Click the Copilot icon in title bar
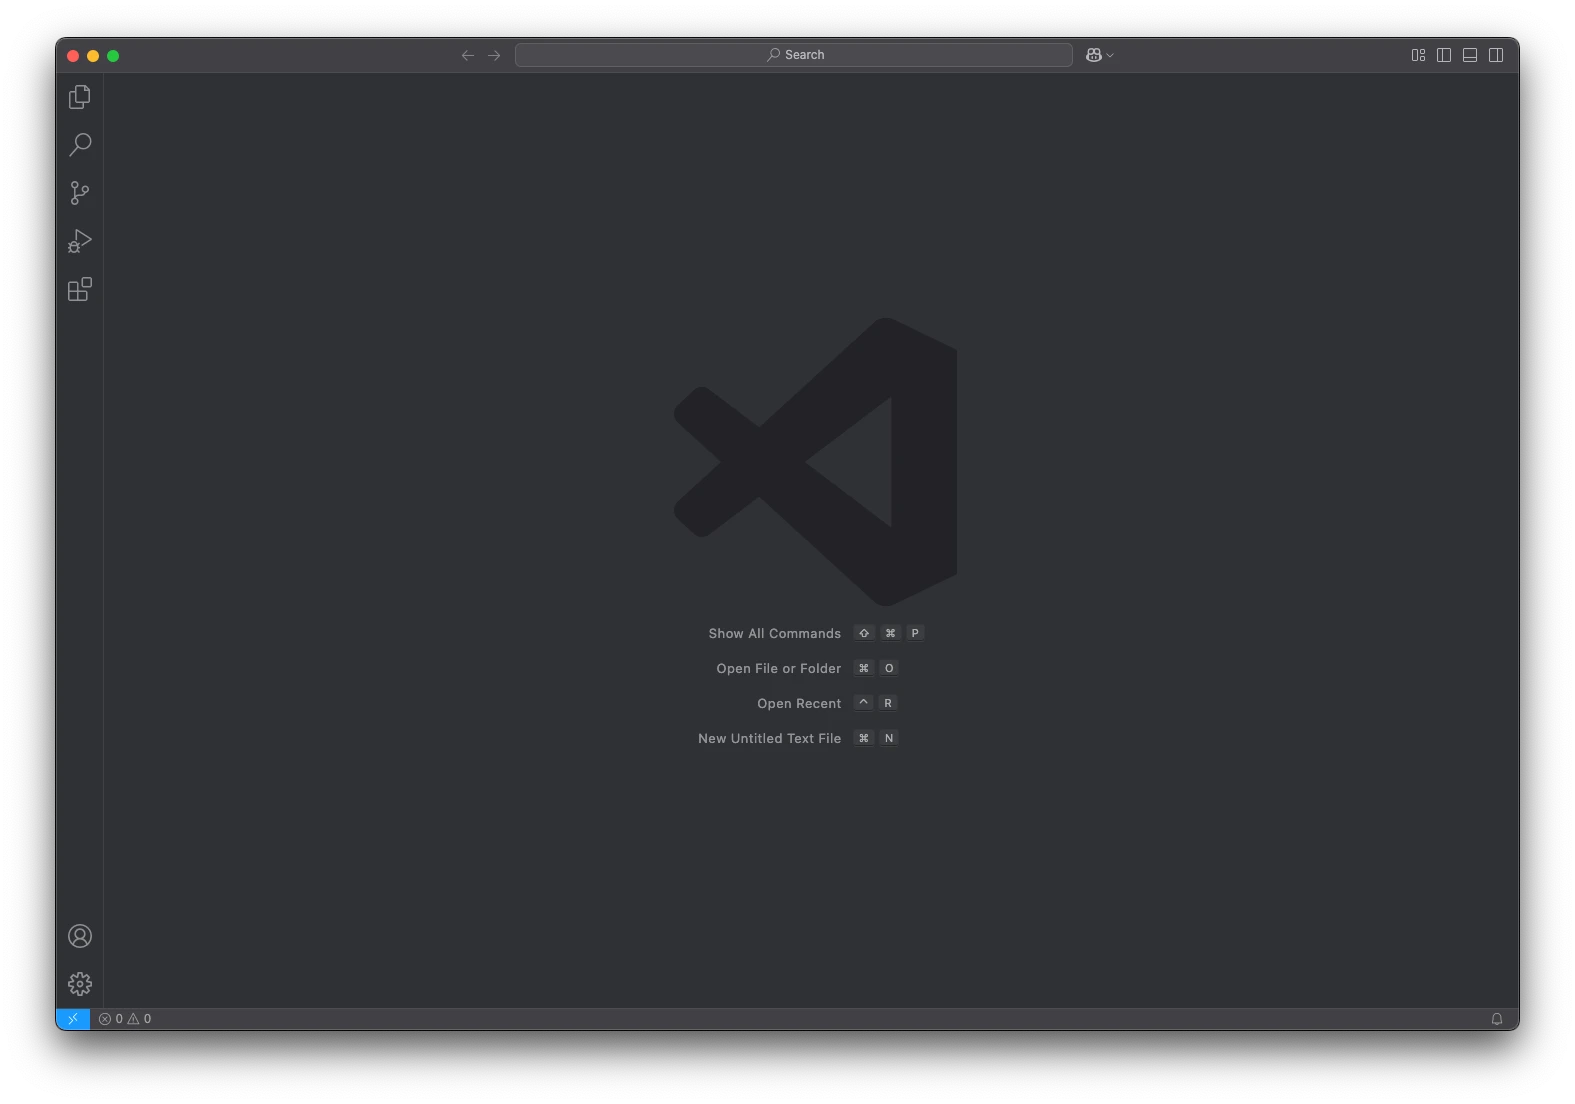Viewport: 1575px width, 1104px height. point(1094,55)
